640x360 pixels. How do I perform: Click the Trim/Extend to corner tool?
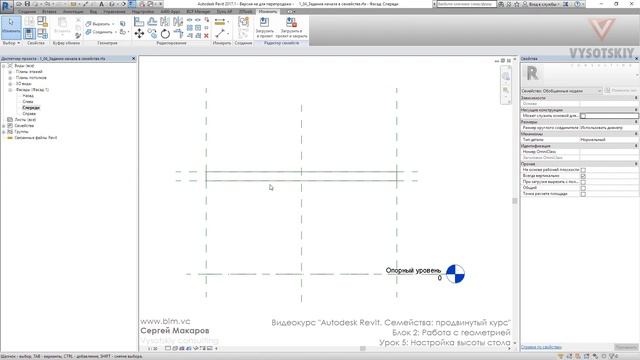tap(178, 33)
